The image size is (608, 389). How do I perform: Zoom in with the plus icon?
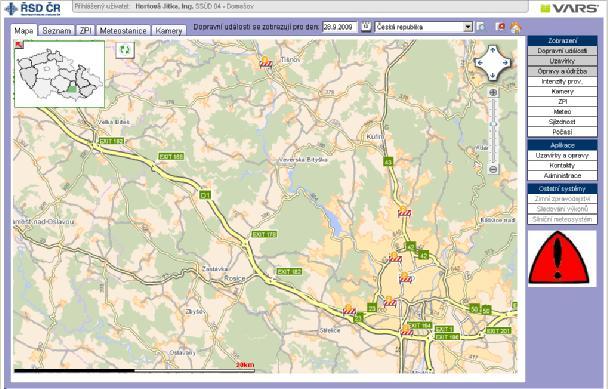493,92
